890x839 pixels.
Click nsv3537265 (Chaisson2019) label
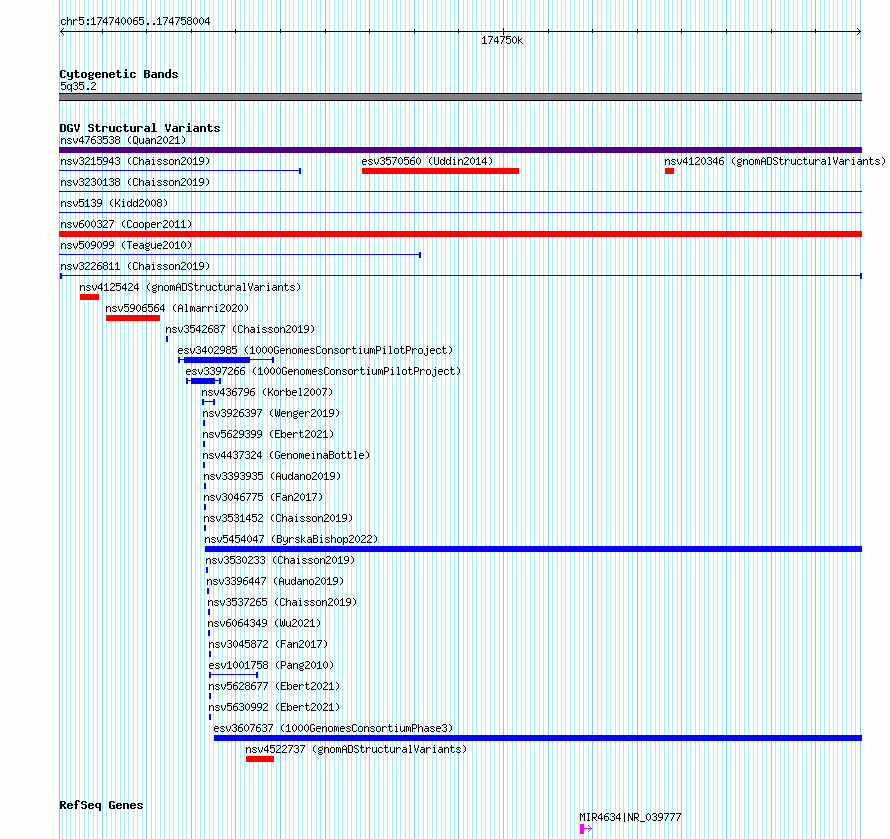point(282,602)
